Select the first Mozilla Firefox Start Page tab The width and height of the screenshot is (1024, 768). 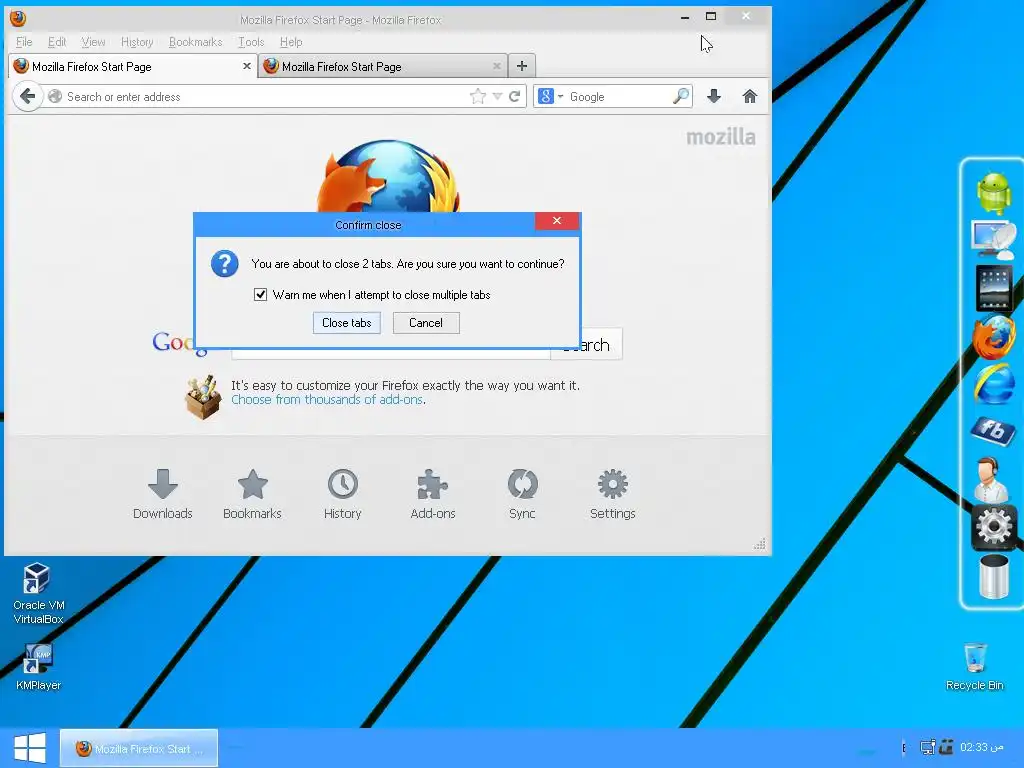coord(133,67)
